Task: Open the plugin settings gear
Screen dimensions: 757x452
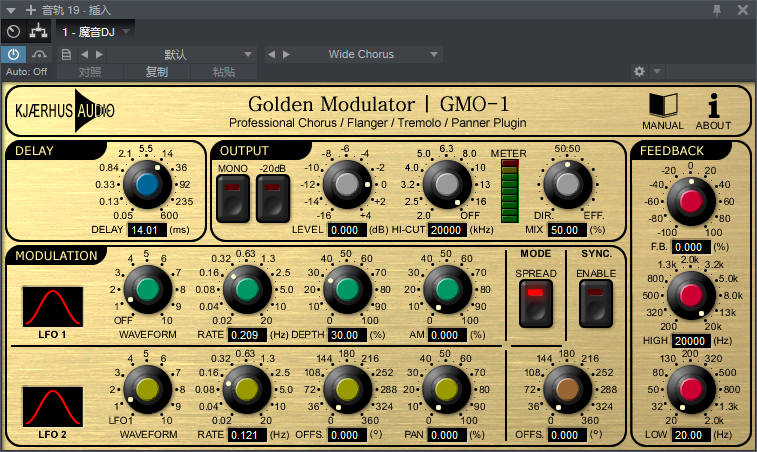Action: (x=639, y=71)
